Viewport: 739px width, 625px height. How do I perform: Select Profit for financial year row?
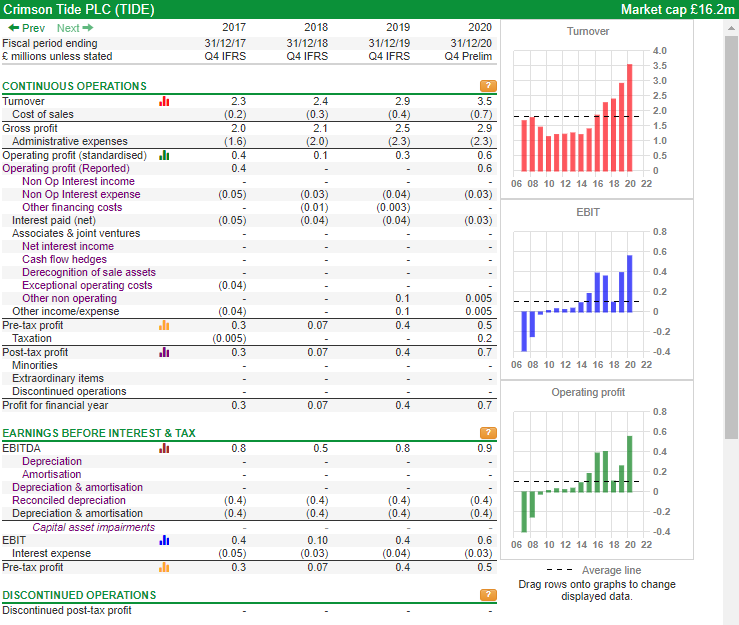[249, 405]
